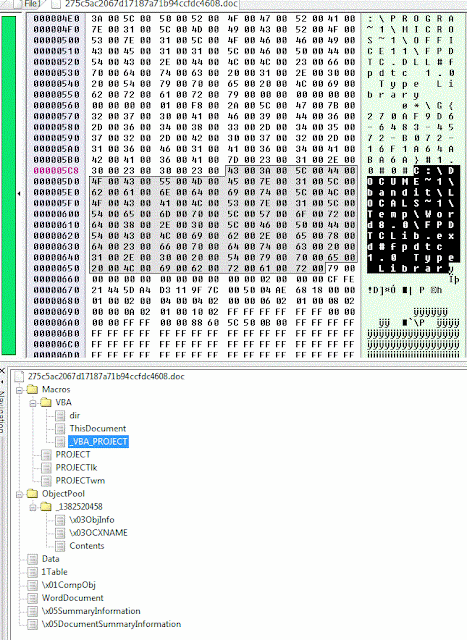This screenshot has width=467, height=640.
Task: Collapse the _1382520458 folder expander
Action: click(x=33, y=507)
